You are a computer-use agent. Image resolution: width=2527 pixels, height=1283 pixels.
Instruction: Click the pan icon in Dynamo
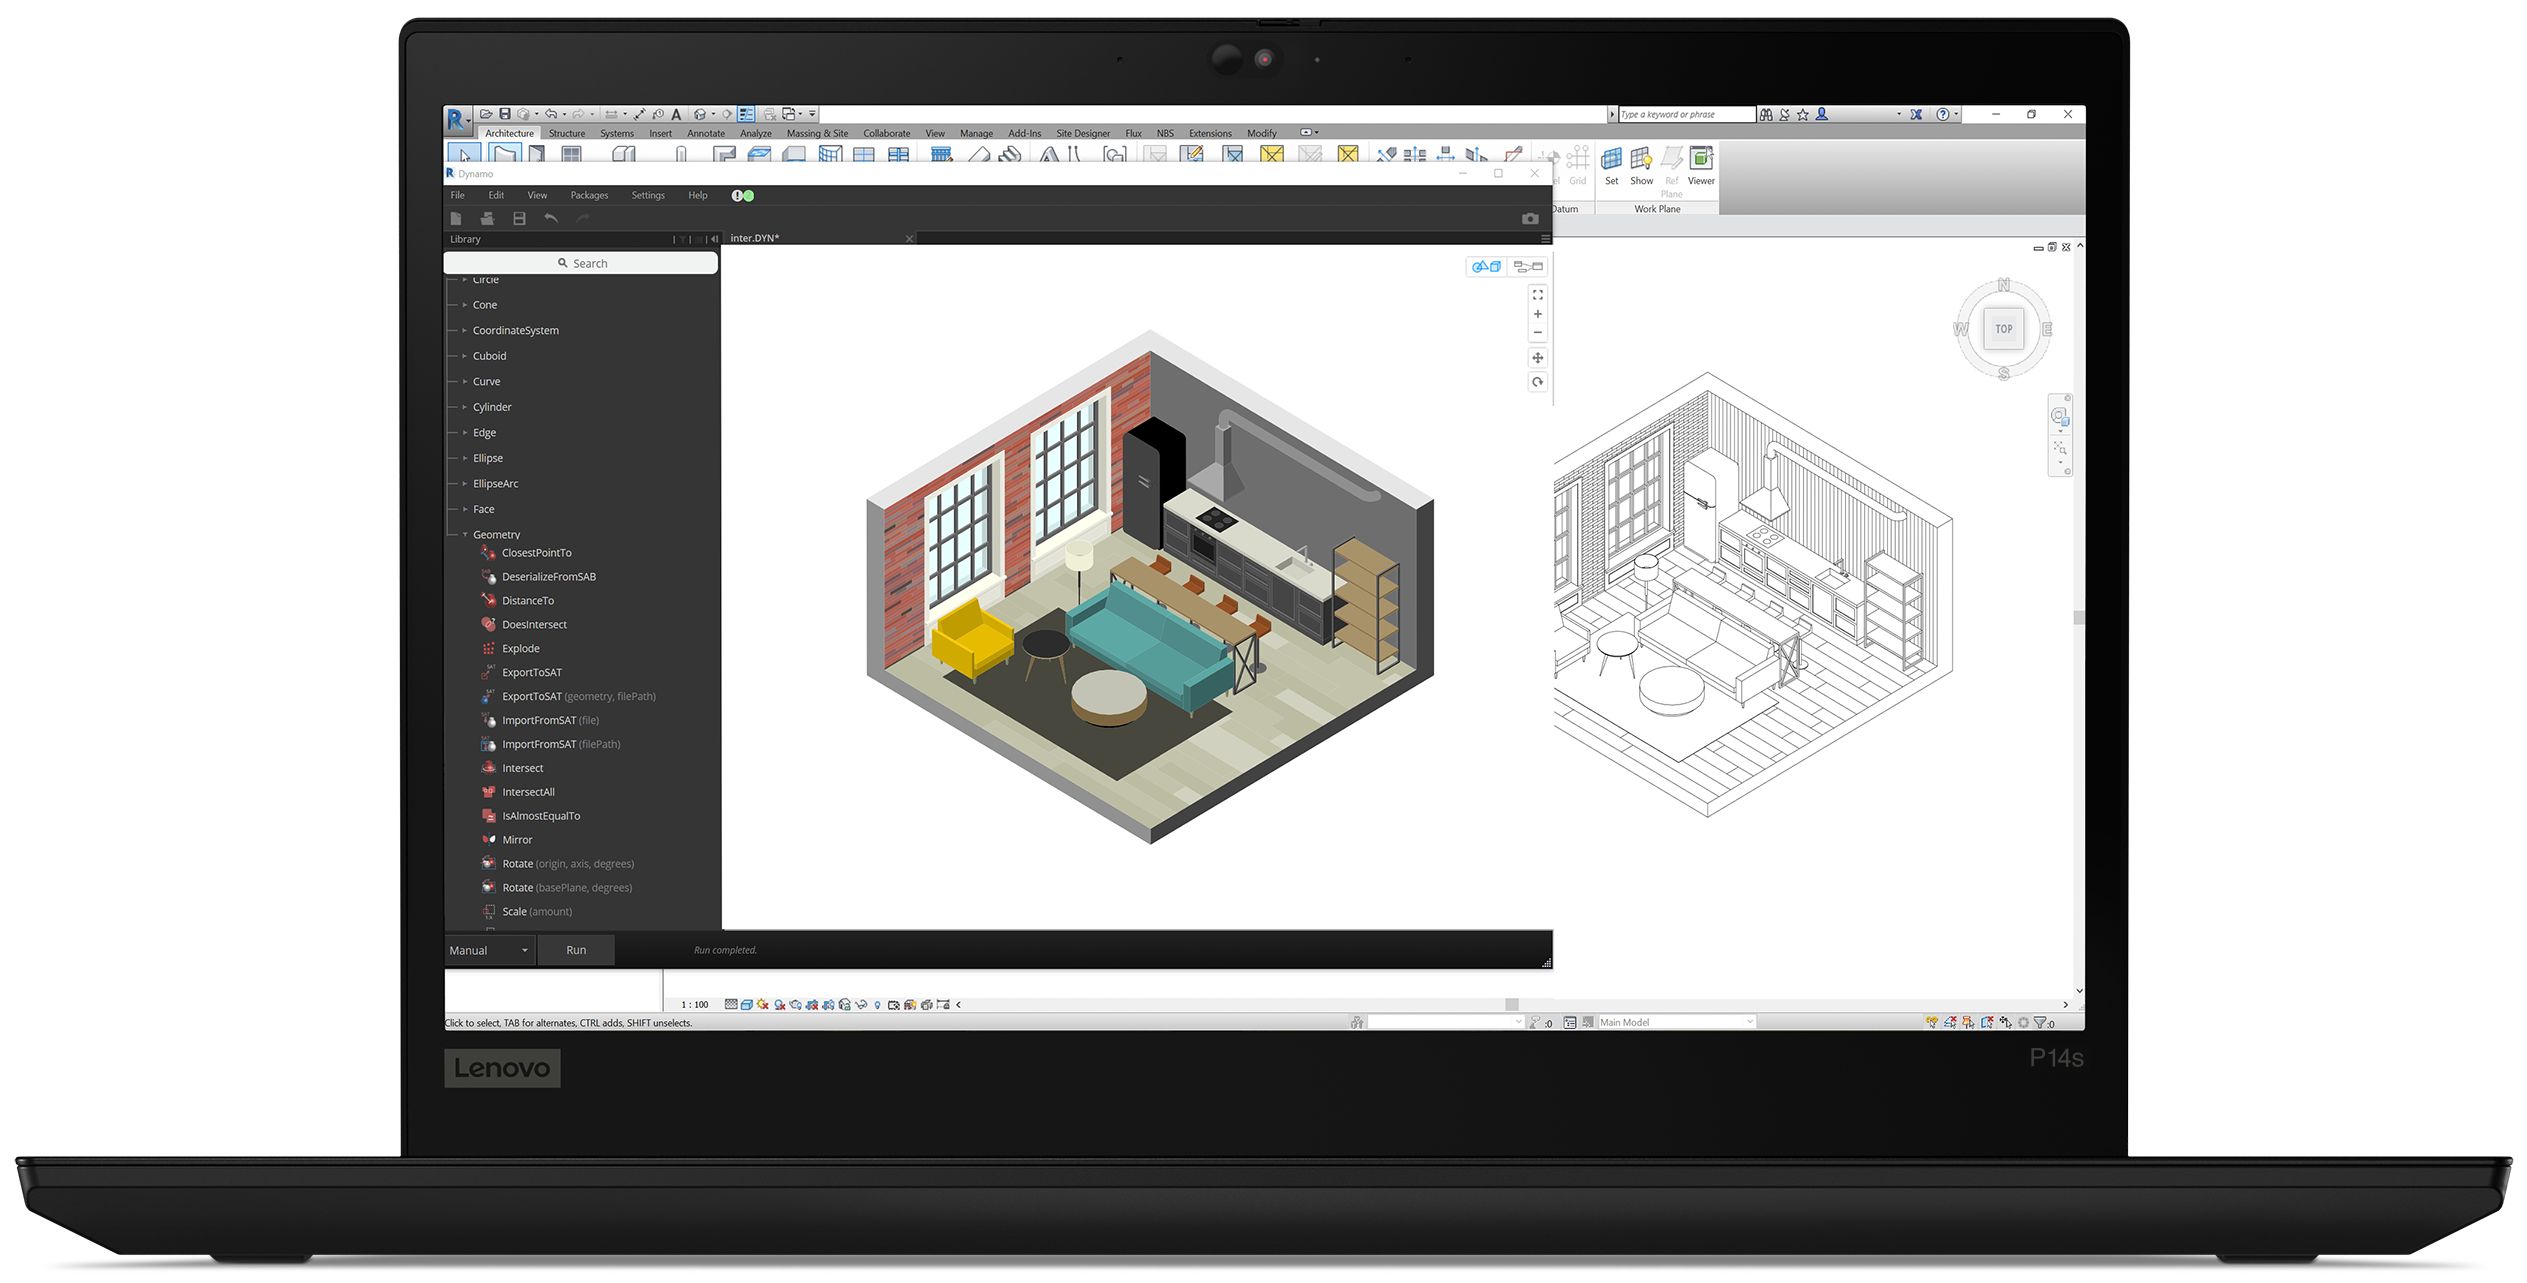coord(1538,358)
